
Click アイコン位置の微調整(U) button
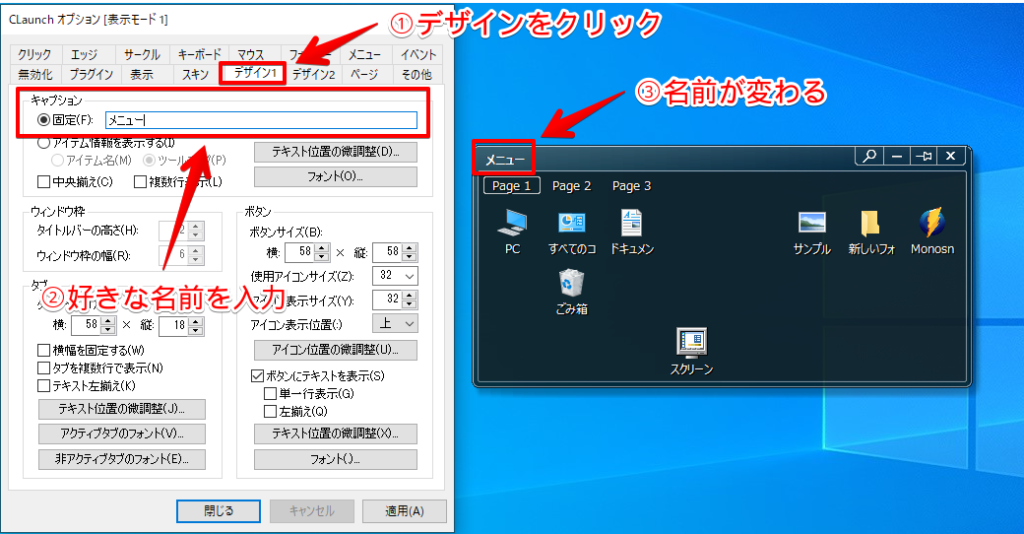click(x=336, y=350)
